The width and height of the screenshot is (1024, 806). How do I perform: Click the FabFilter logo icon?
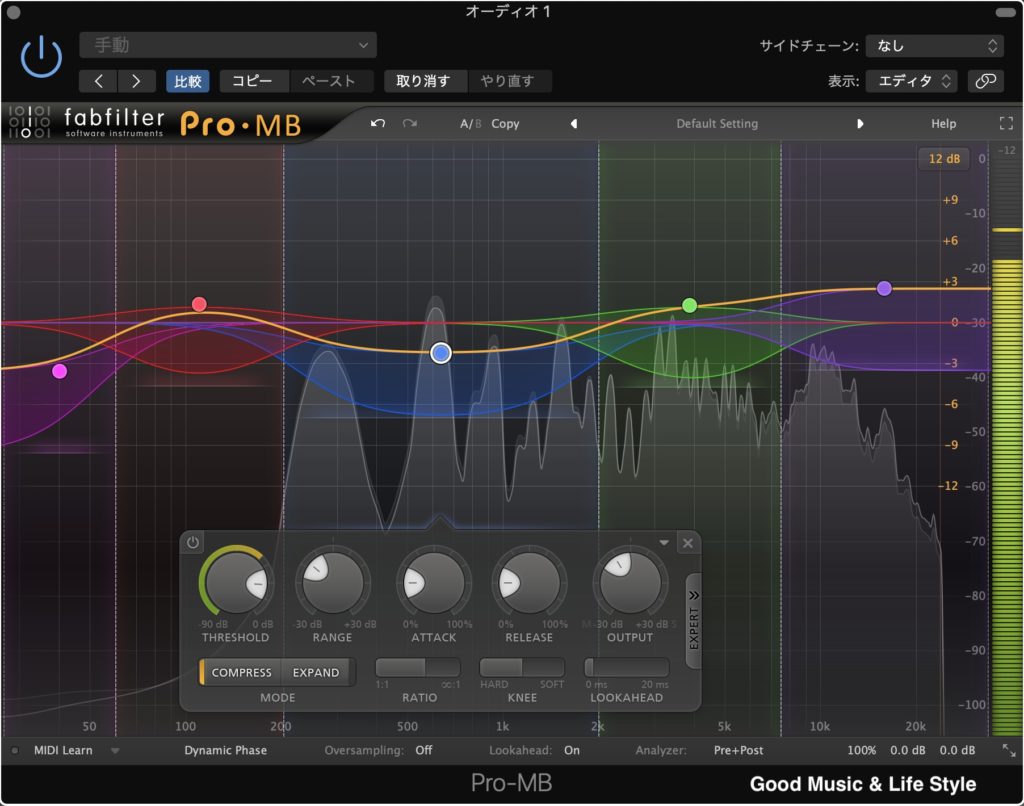(x=29, y=122)
